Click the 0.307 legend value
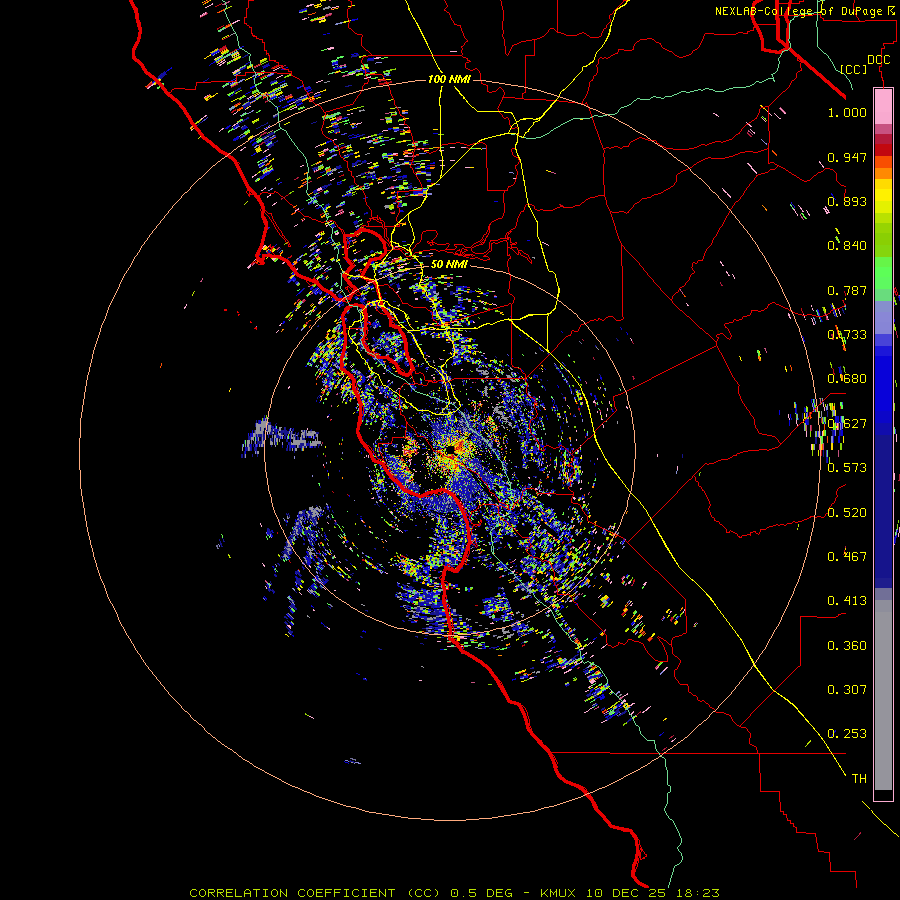This screenshot has height=900, width=900. click(x=847, y=690)
